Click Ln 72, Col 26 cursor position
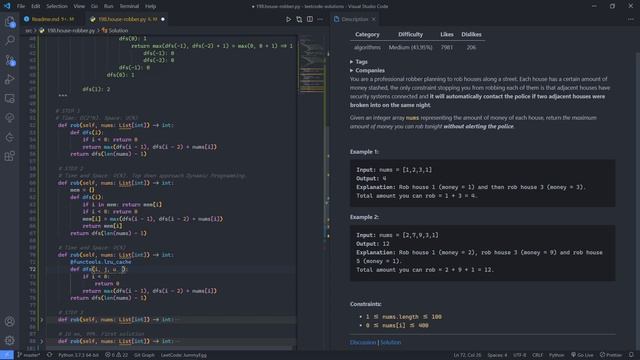 467,355
